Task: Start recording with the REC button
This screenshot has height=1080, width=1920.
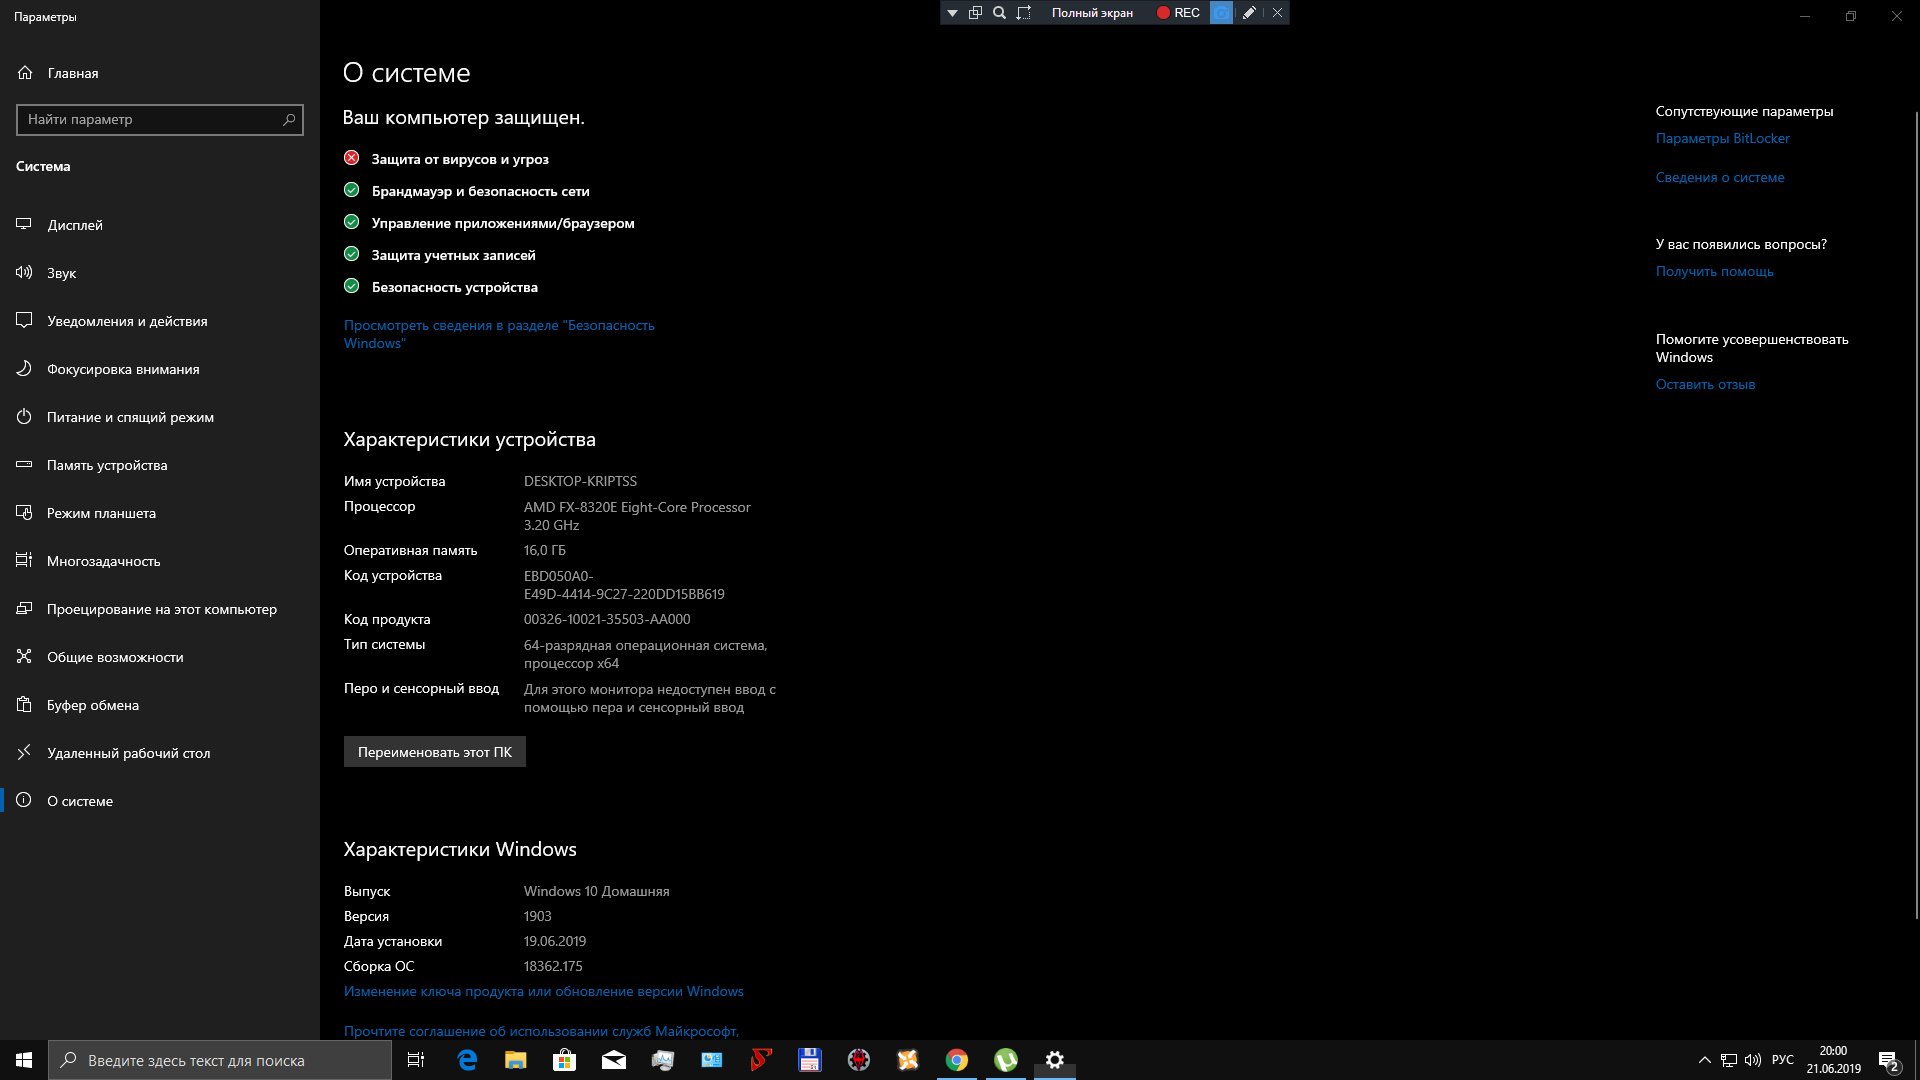Action: [1177, 13]
